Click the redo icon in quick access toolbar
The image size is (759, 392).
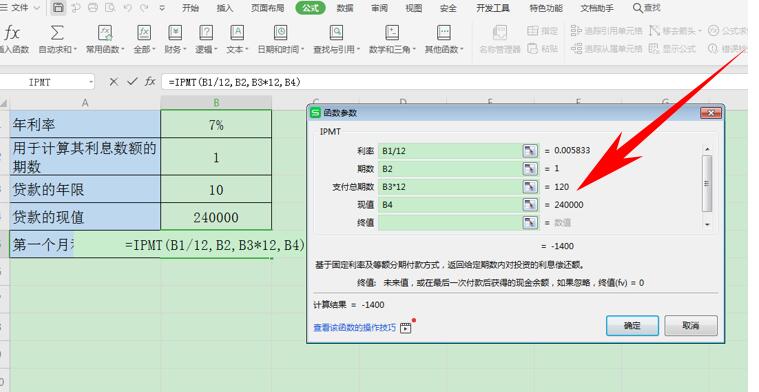click(x=144, y=8)
